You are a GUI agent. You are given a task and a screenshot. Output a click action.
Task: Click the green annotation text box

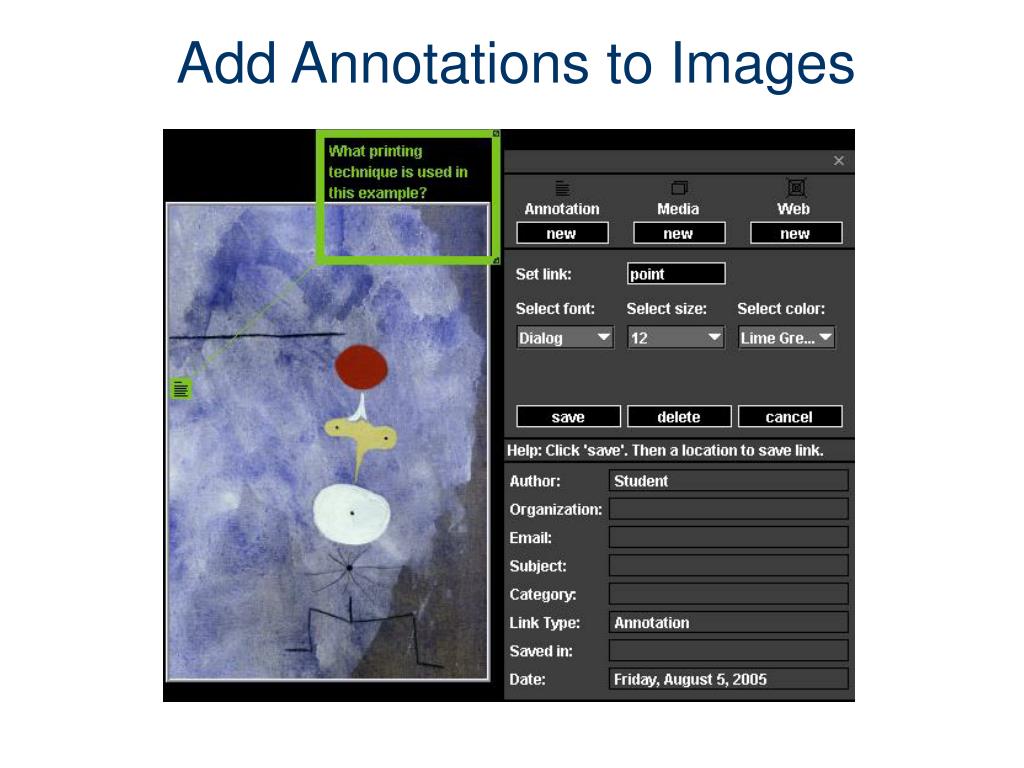(408, 197)
